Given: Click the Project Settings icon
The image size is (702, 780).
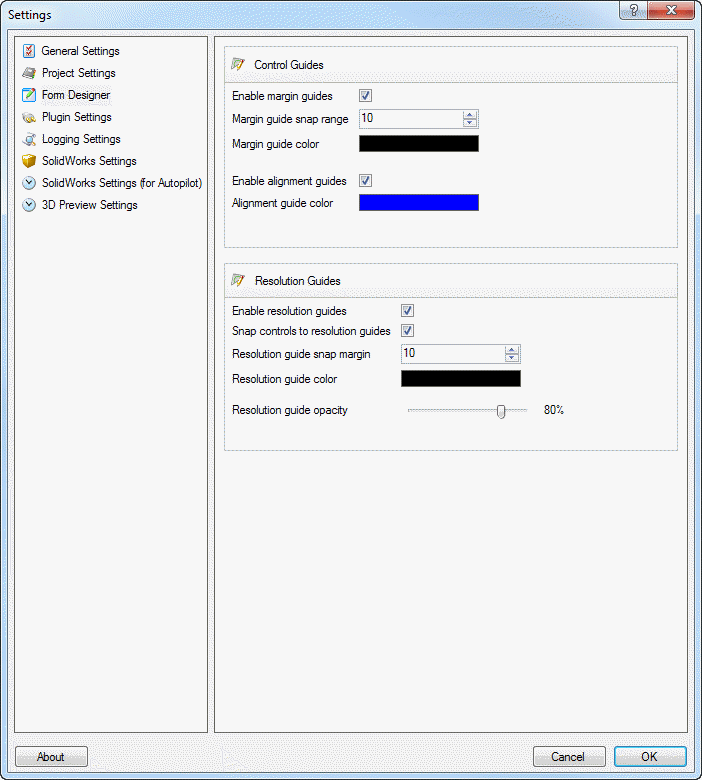Looking at the screenshot, I should (x=29, y=73).
